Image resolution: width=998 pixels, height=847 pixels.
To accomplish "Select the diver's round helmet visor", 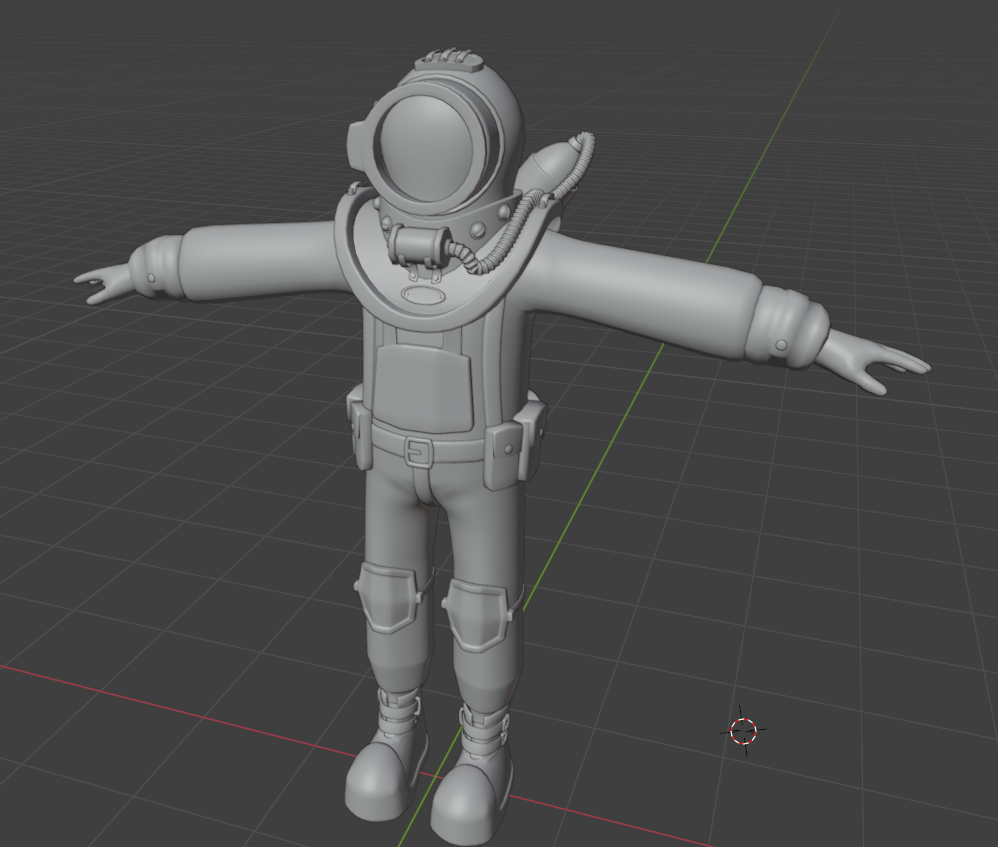I will (428, 147).
